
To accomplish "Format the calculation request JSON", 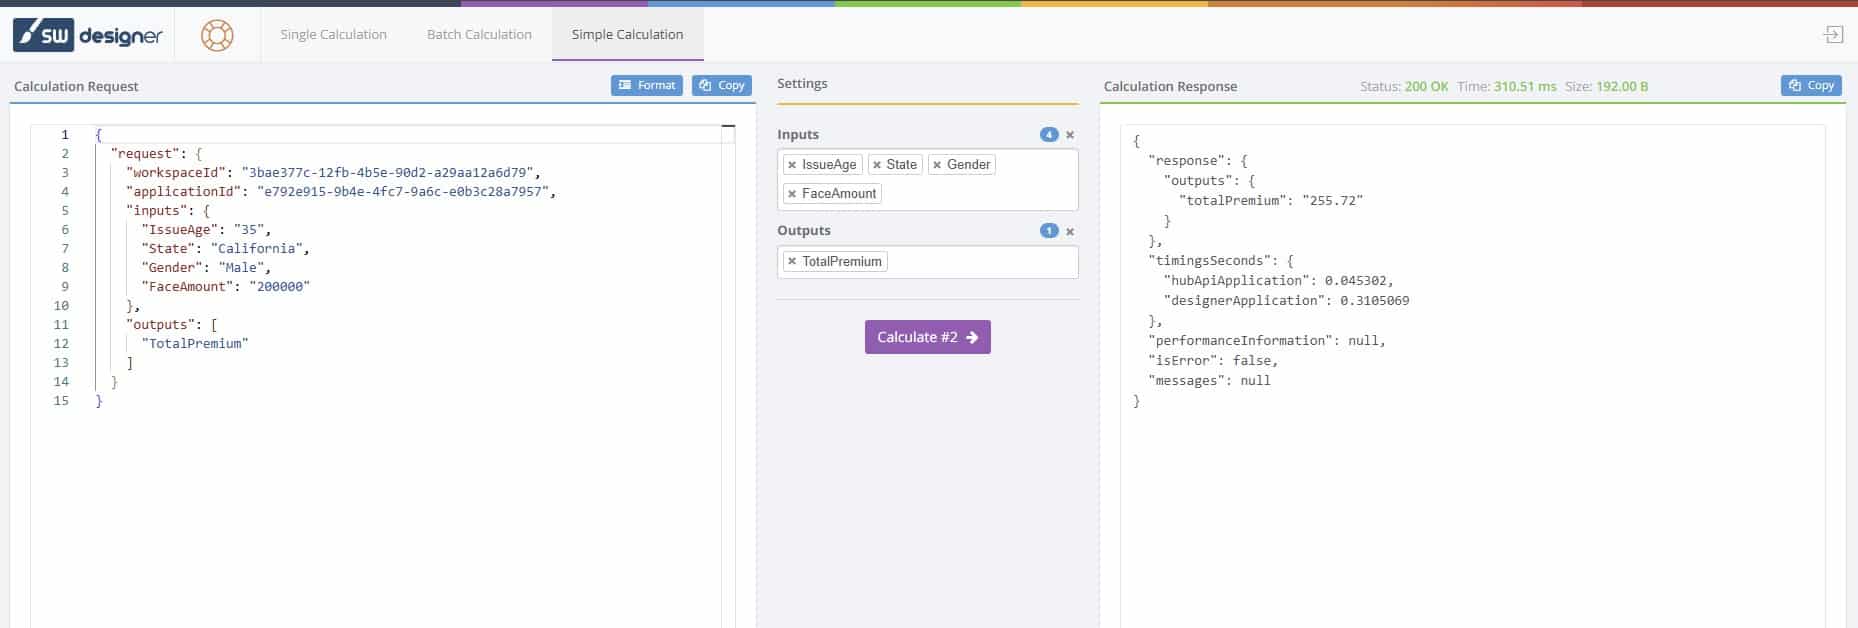I will [x=646, y=86].
